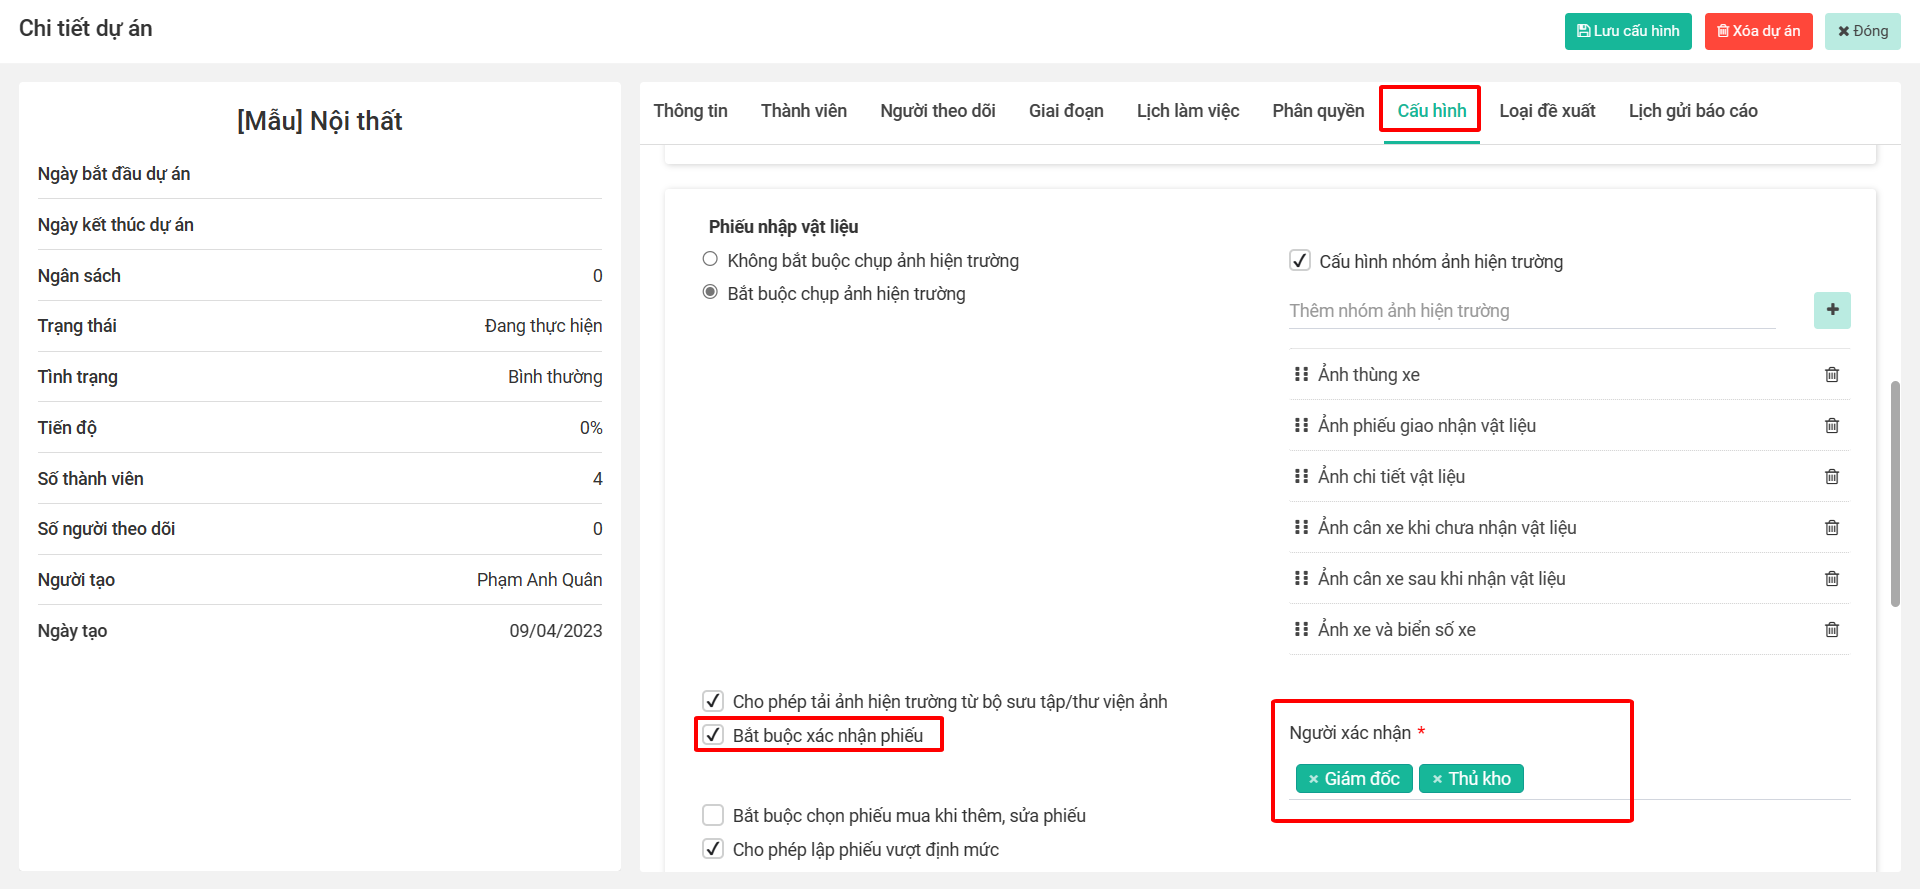Enable "Bắt buộc chọn phiếu mua" checkbox
The width and height of the screenshot is (1920, 889).
click(713, 815)
